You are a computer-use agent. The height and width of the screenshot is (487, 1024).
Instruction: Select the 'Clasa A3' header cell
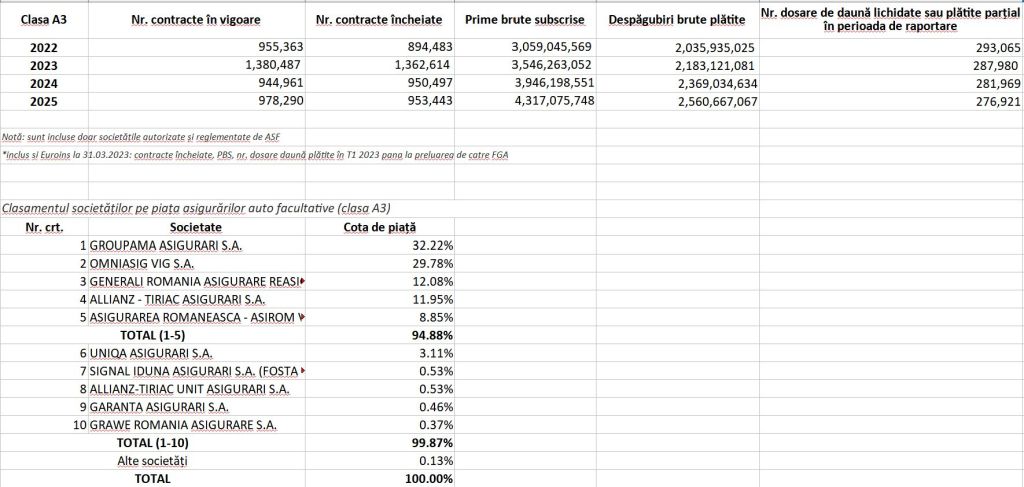pyautogui.click(x=43, y=20)
